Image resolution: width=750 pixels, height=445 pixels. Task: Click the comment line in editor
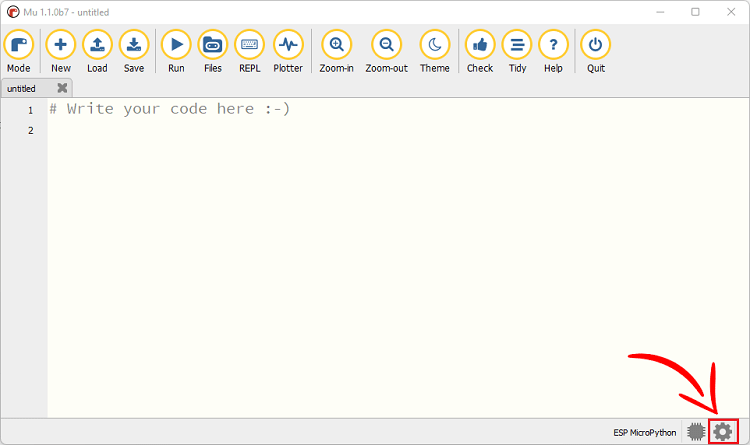(x=170, y=109)
